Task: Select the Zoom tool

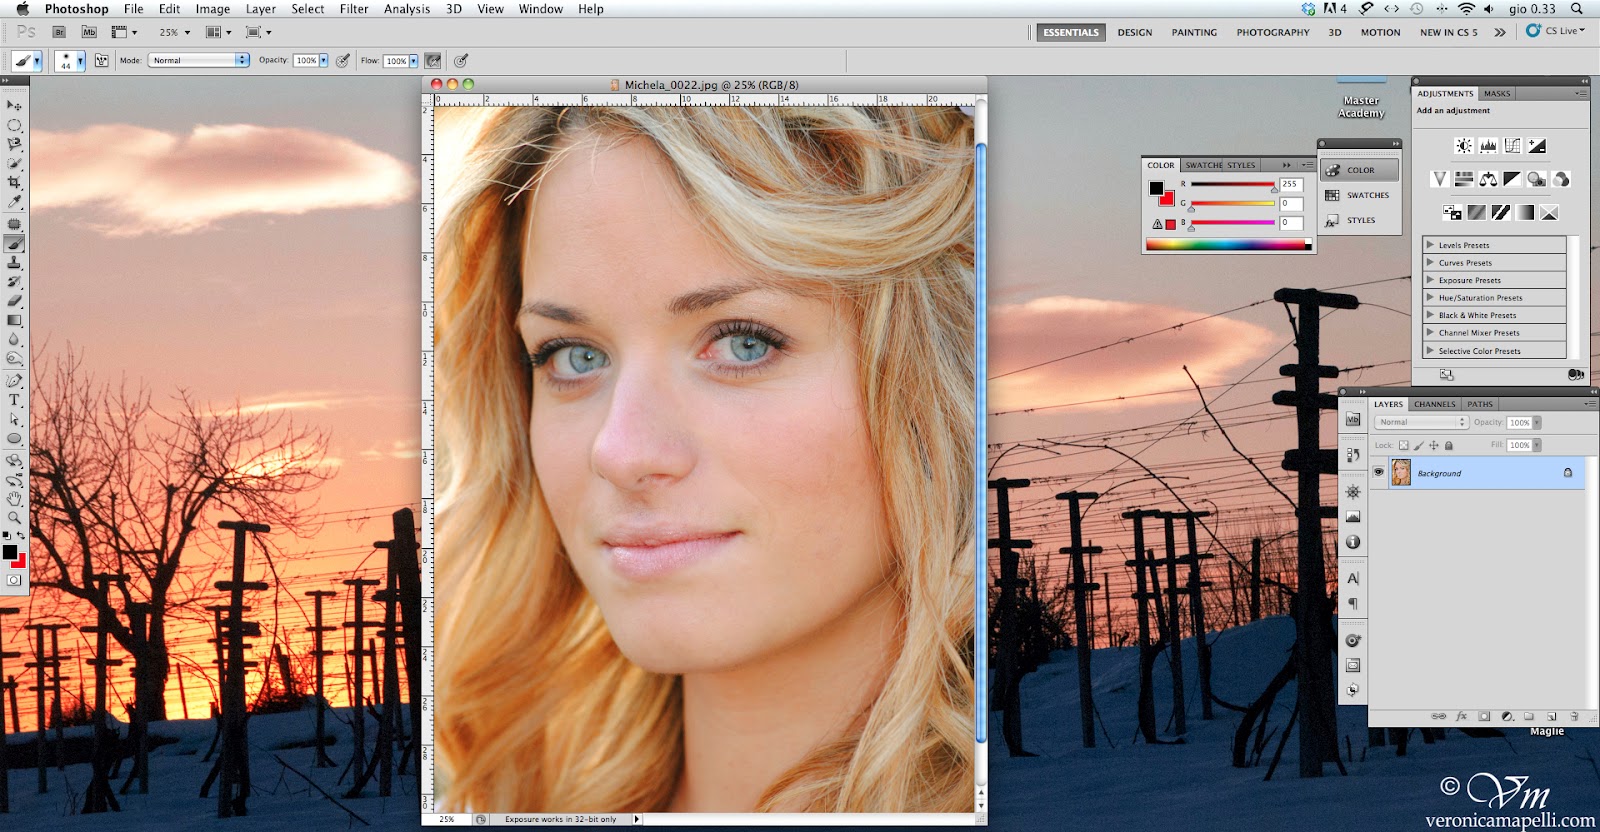Action: 14,517
